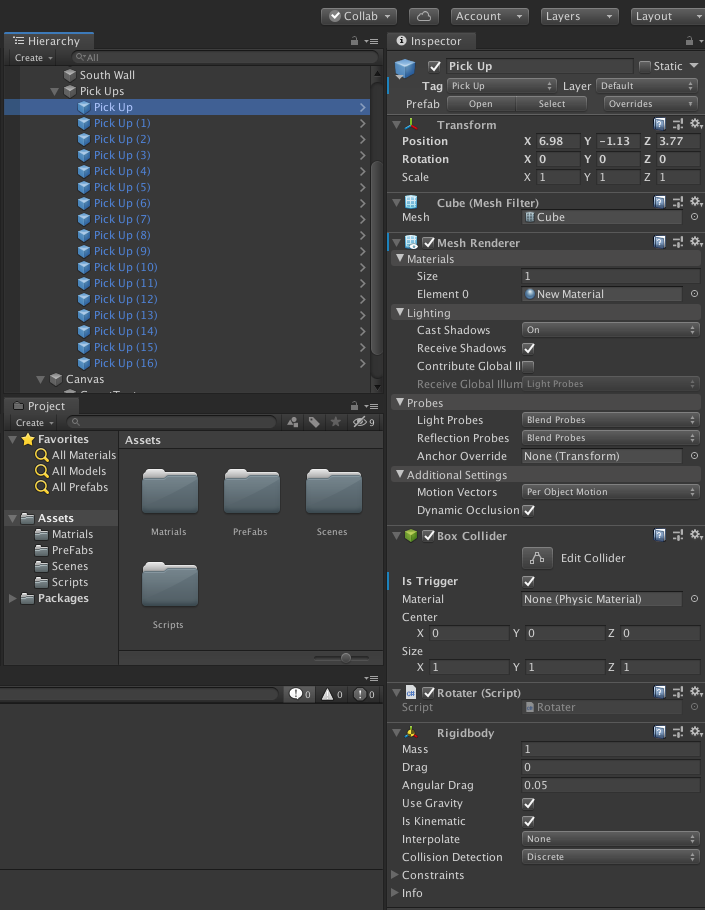Select the Project tab
Image resolution: width=705 pixels, height=910 pixels.
[x=39, y=406]
